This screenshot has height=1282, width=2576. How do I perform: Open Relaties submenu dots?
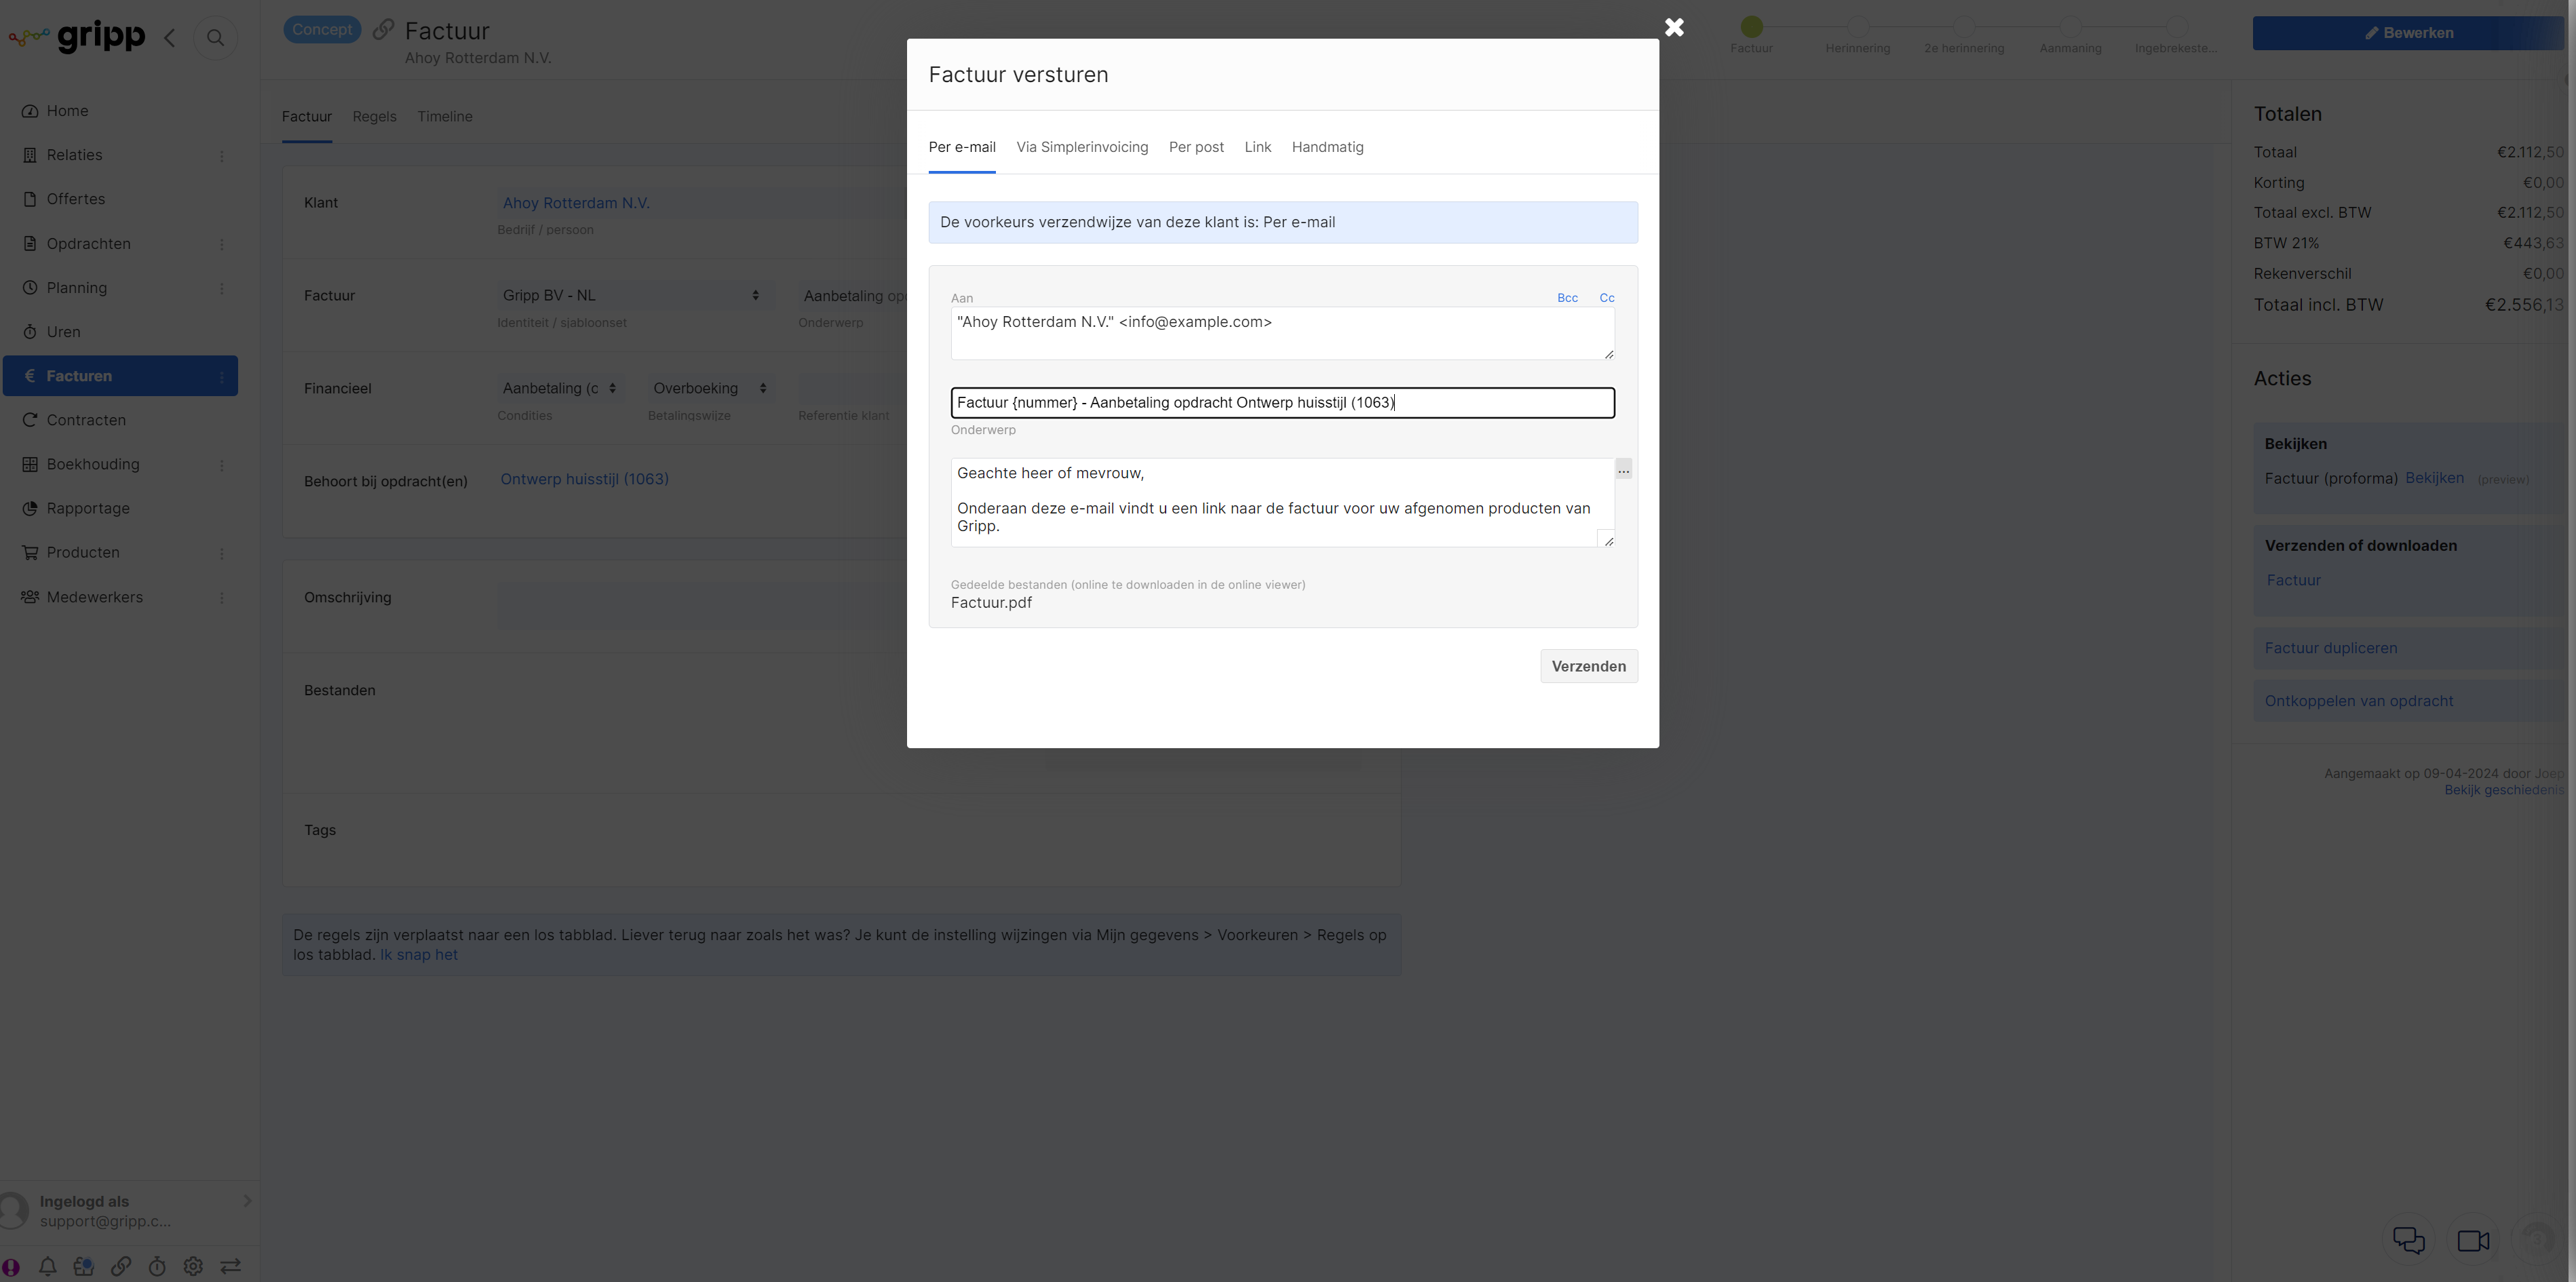[x=222, y=156]
